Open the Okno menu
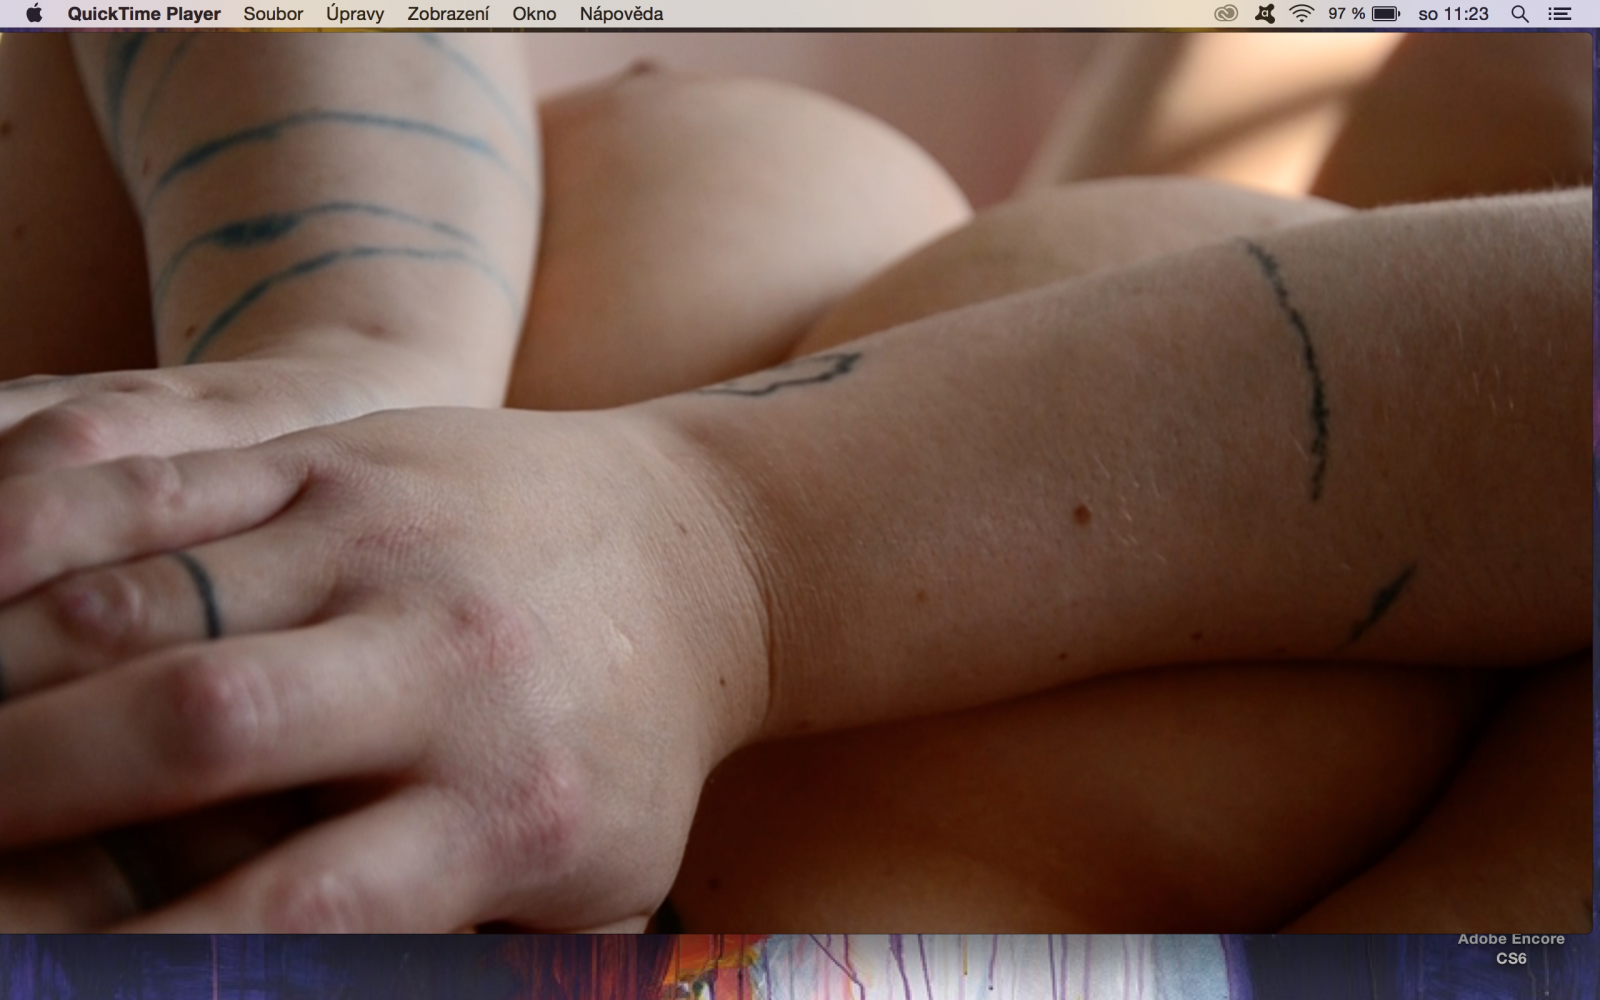The height and width of the screenshot is (1000, 1600). pyautogui.click(x=534, y=14)
